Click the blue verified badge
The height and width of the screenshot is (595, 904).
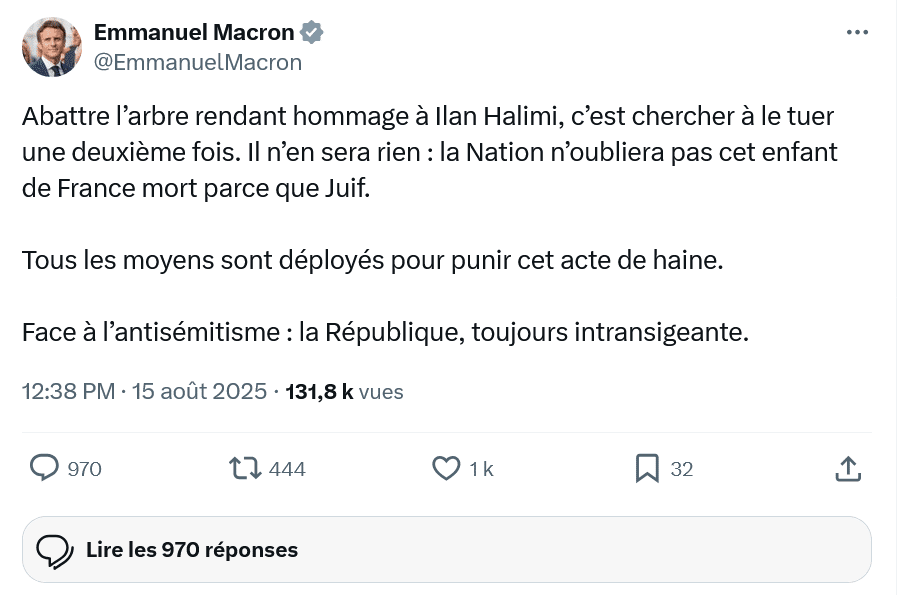pyautogui.click(x=312, y=32)
